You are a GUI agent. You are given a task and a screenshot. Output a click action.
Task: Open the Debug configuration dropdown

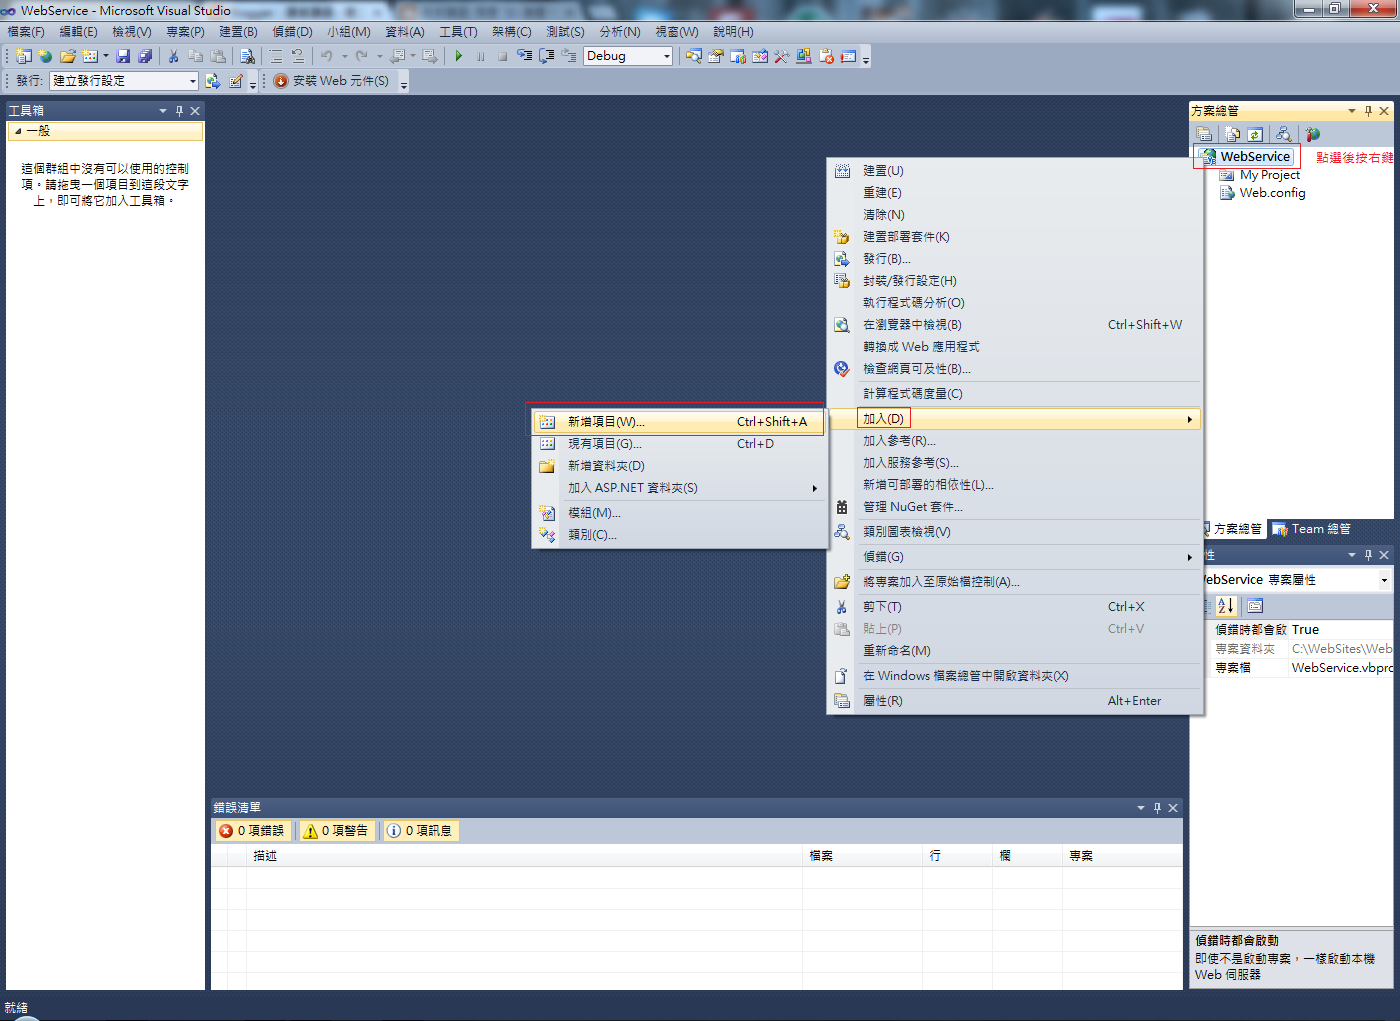[x=667, y=56]
